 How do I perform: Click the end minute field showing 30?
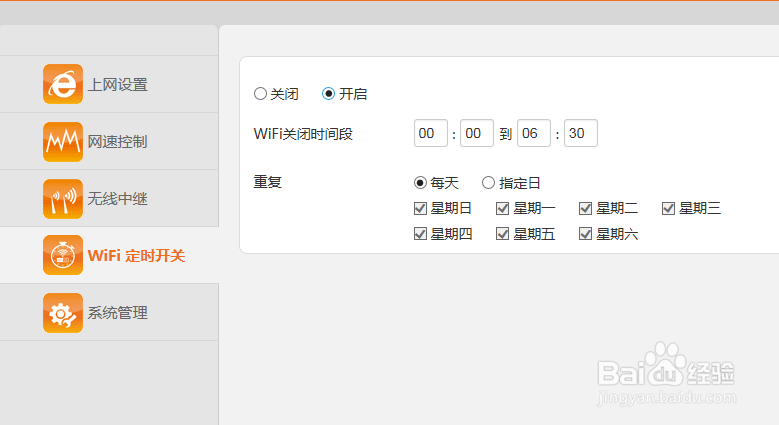point(581,133)
